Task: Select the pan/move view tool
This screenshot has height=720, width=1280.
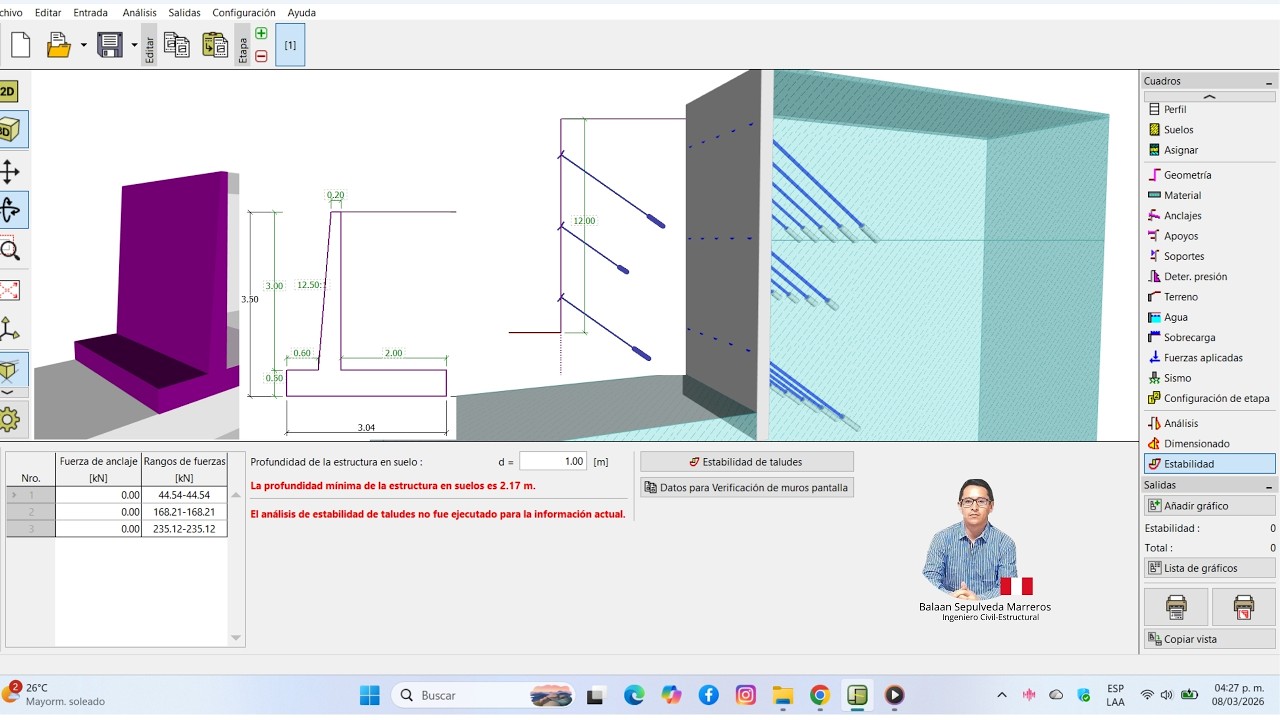Action: pyautogui.click(x=9, y=171)
